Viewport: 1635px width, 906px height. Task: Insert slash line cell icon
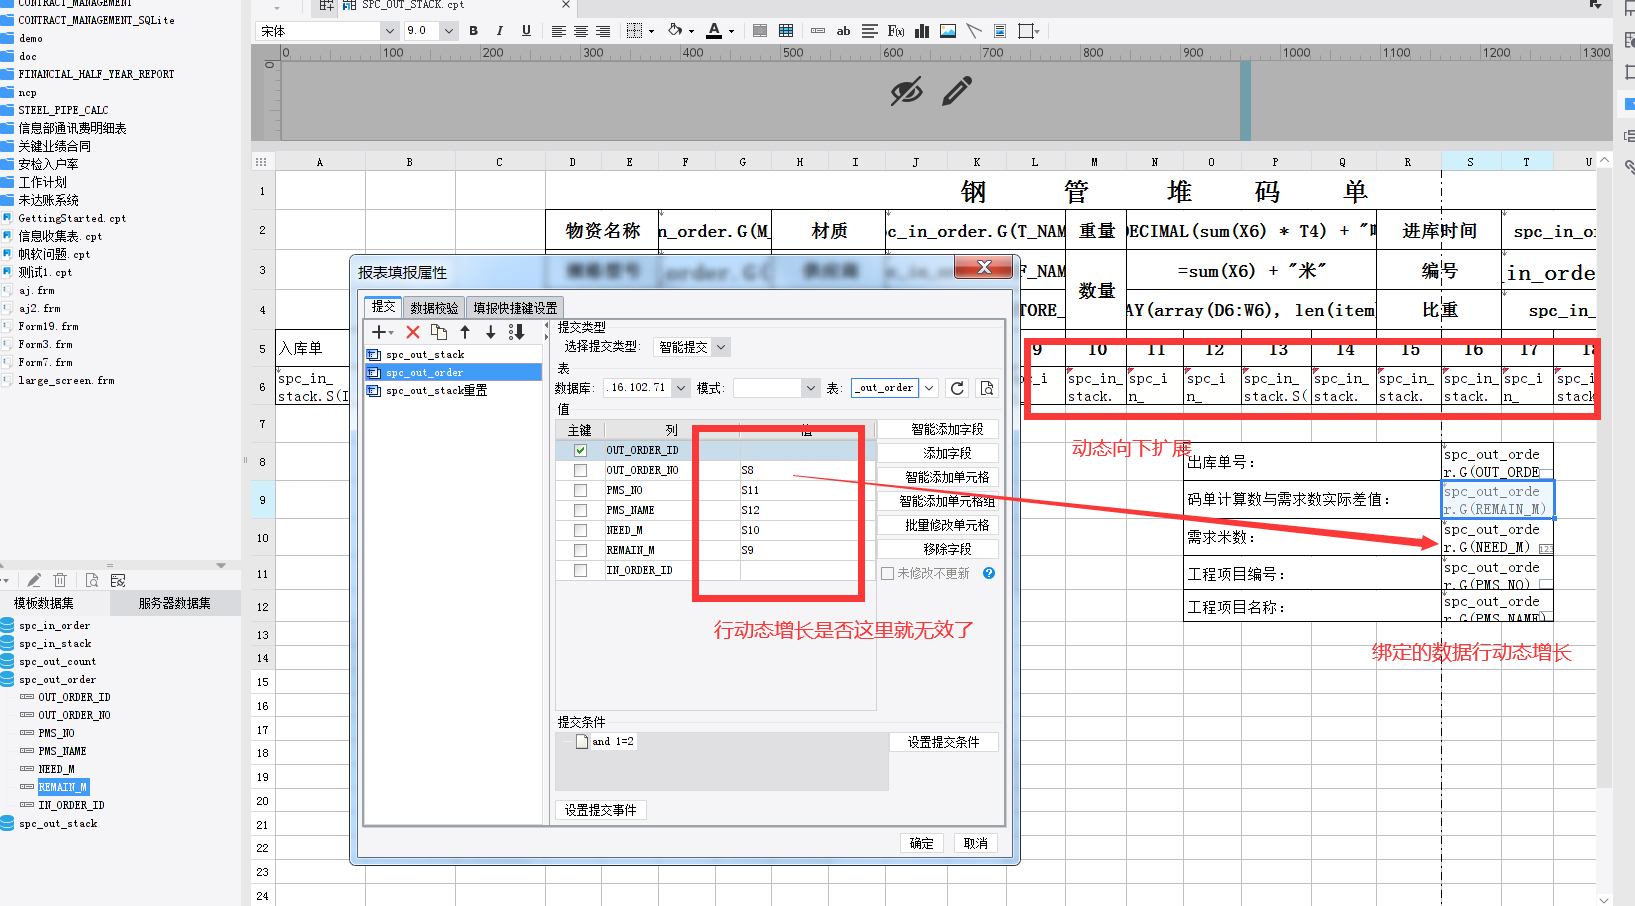[974, 31]
